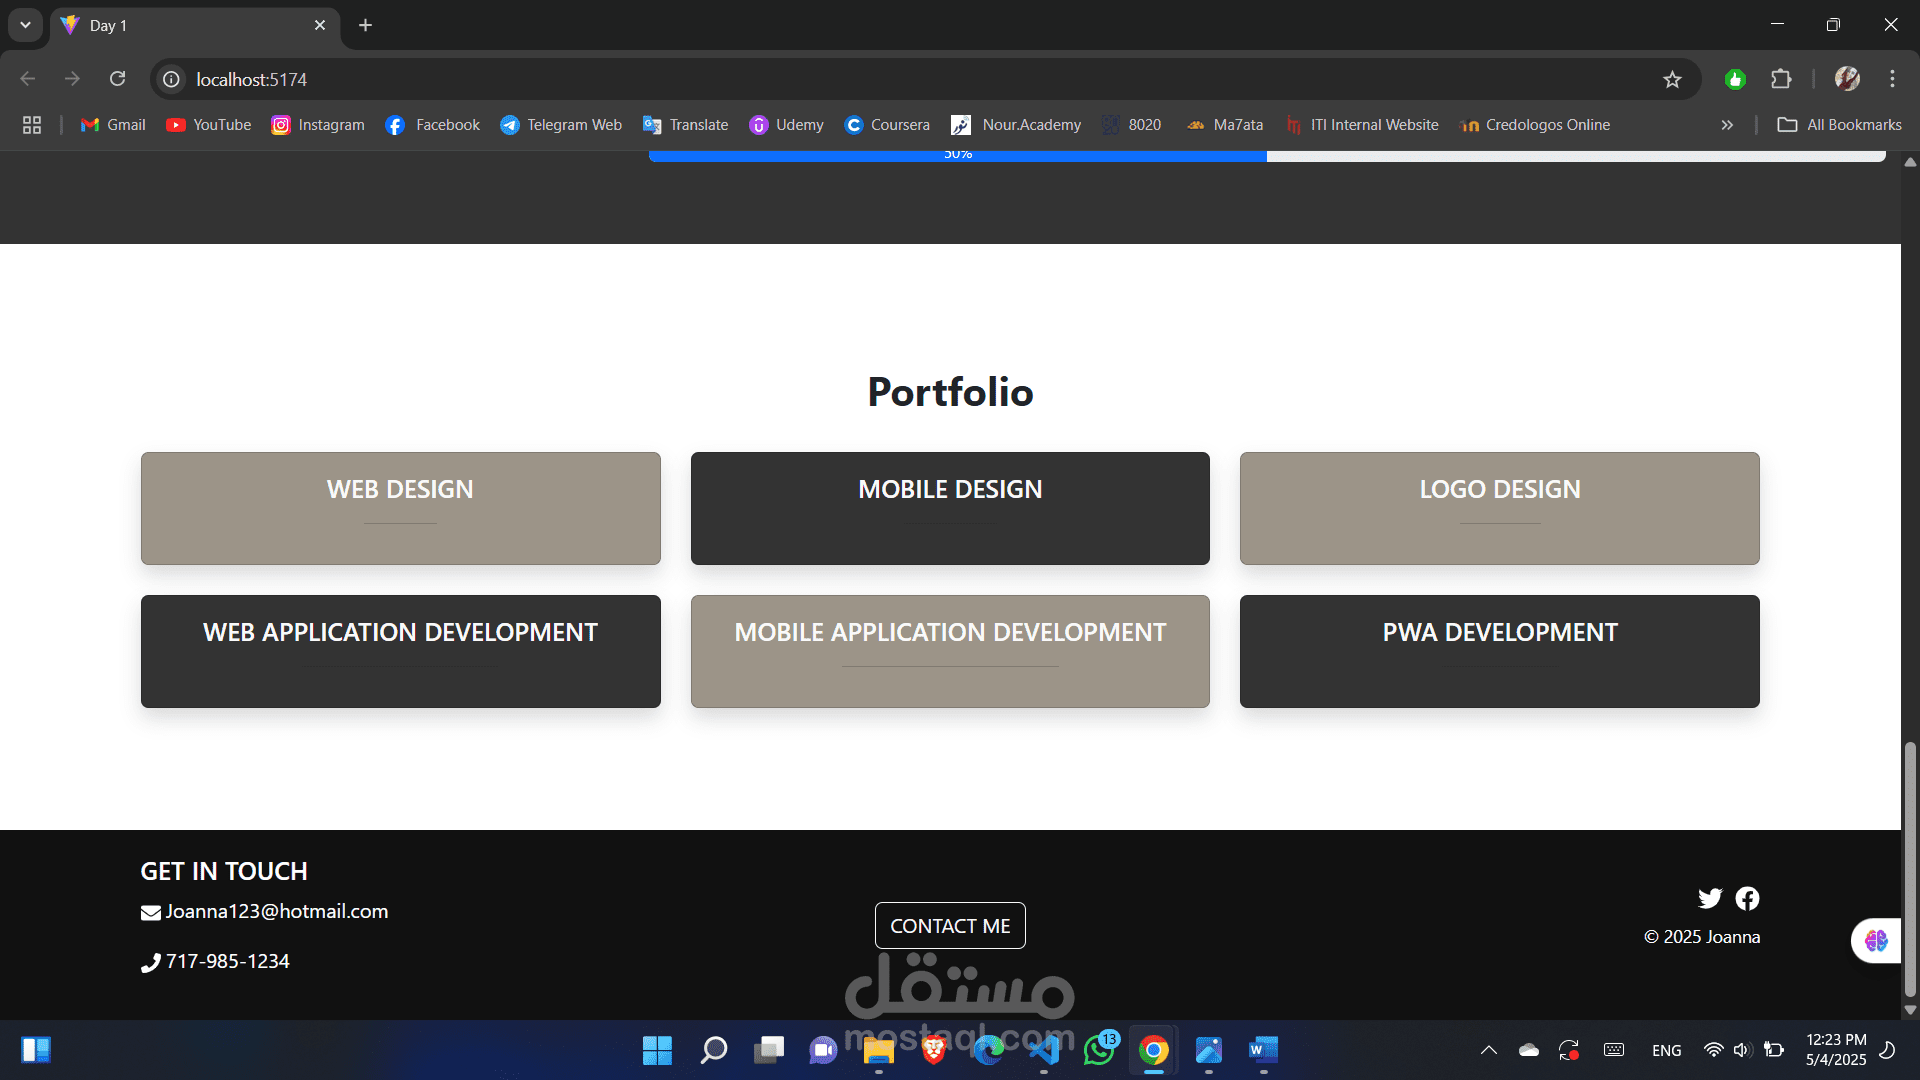The image size is (1920, 1080).
Task: Expand hidden bookmarks chevron
Action: (1727, 125)
